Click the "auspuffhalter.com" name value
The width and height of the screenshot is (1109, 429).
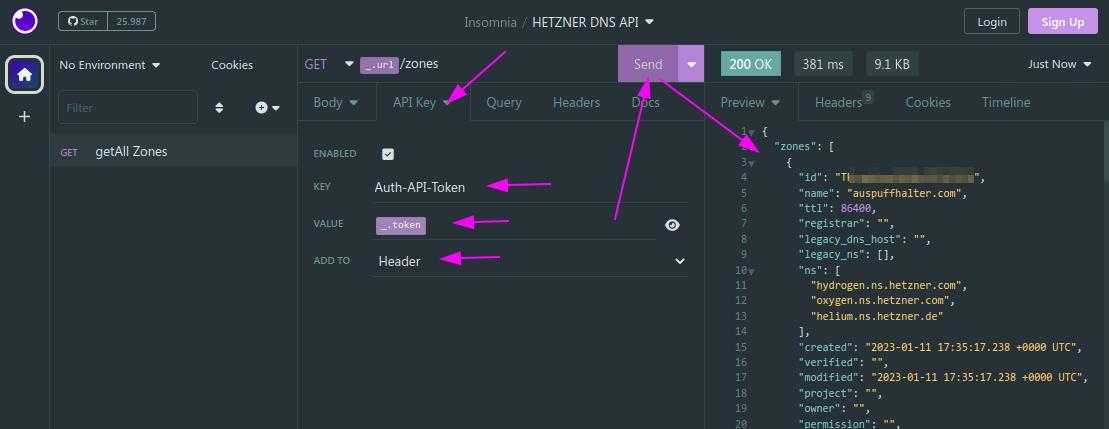[907, 192]
